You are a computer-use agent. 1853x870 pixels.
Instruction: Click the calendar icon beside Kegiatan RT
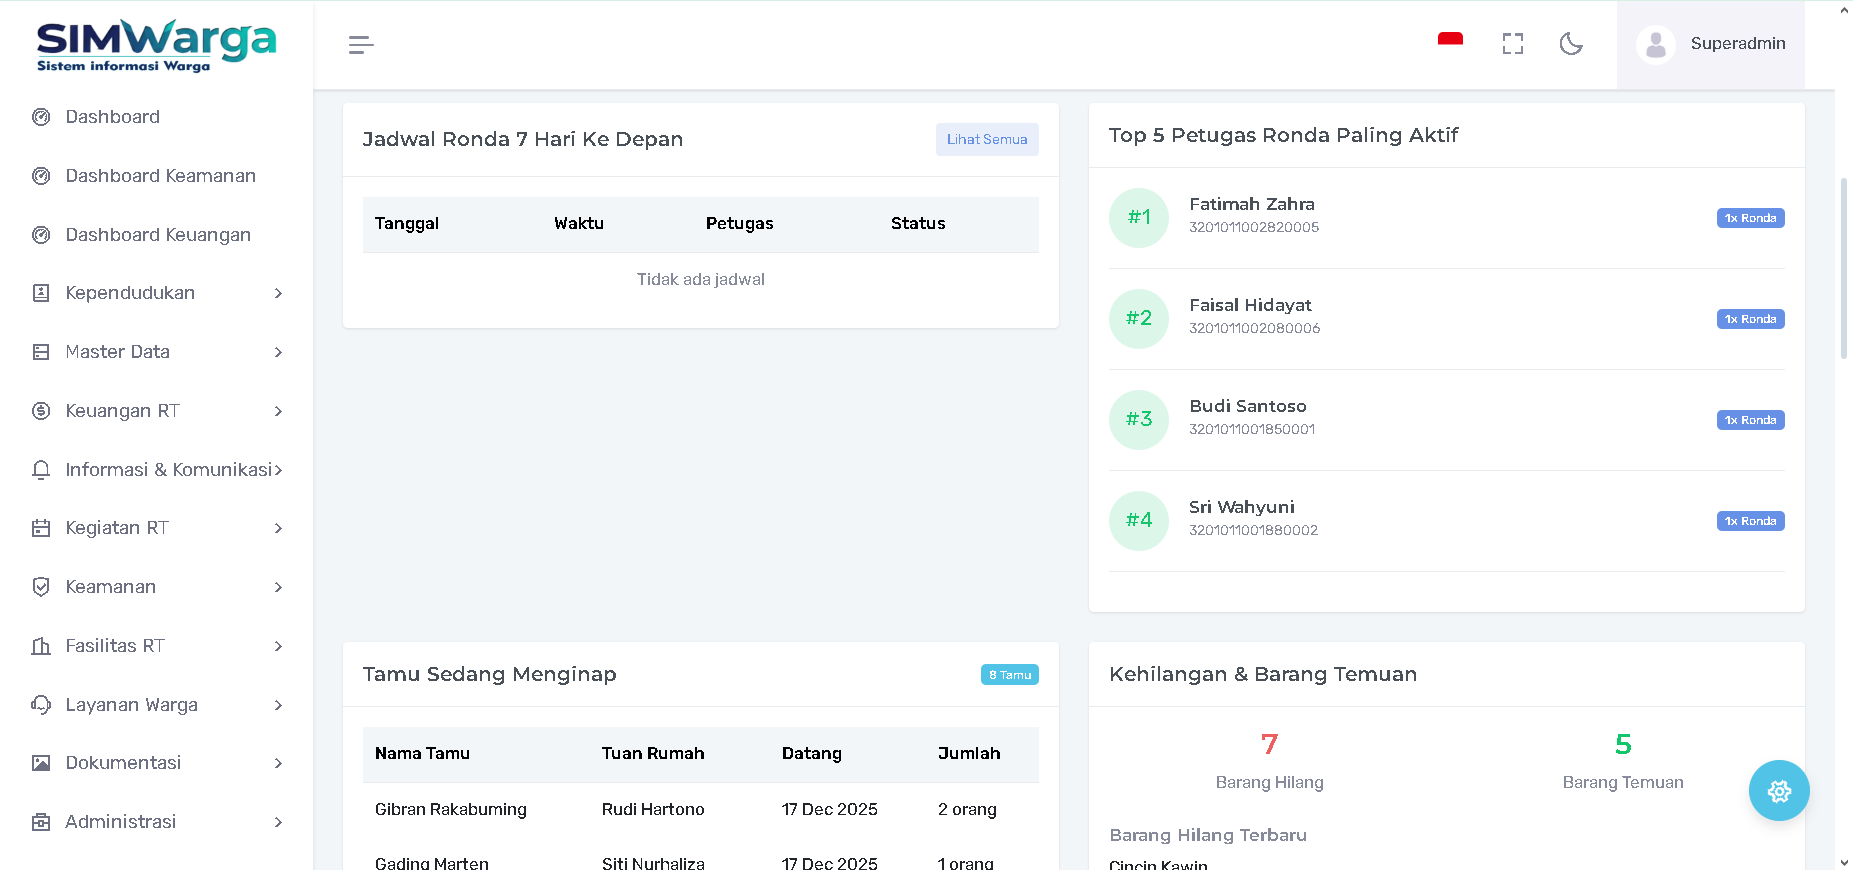41,528
